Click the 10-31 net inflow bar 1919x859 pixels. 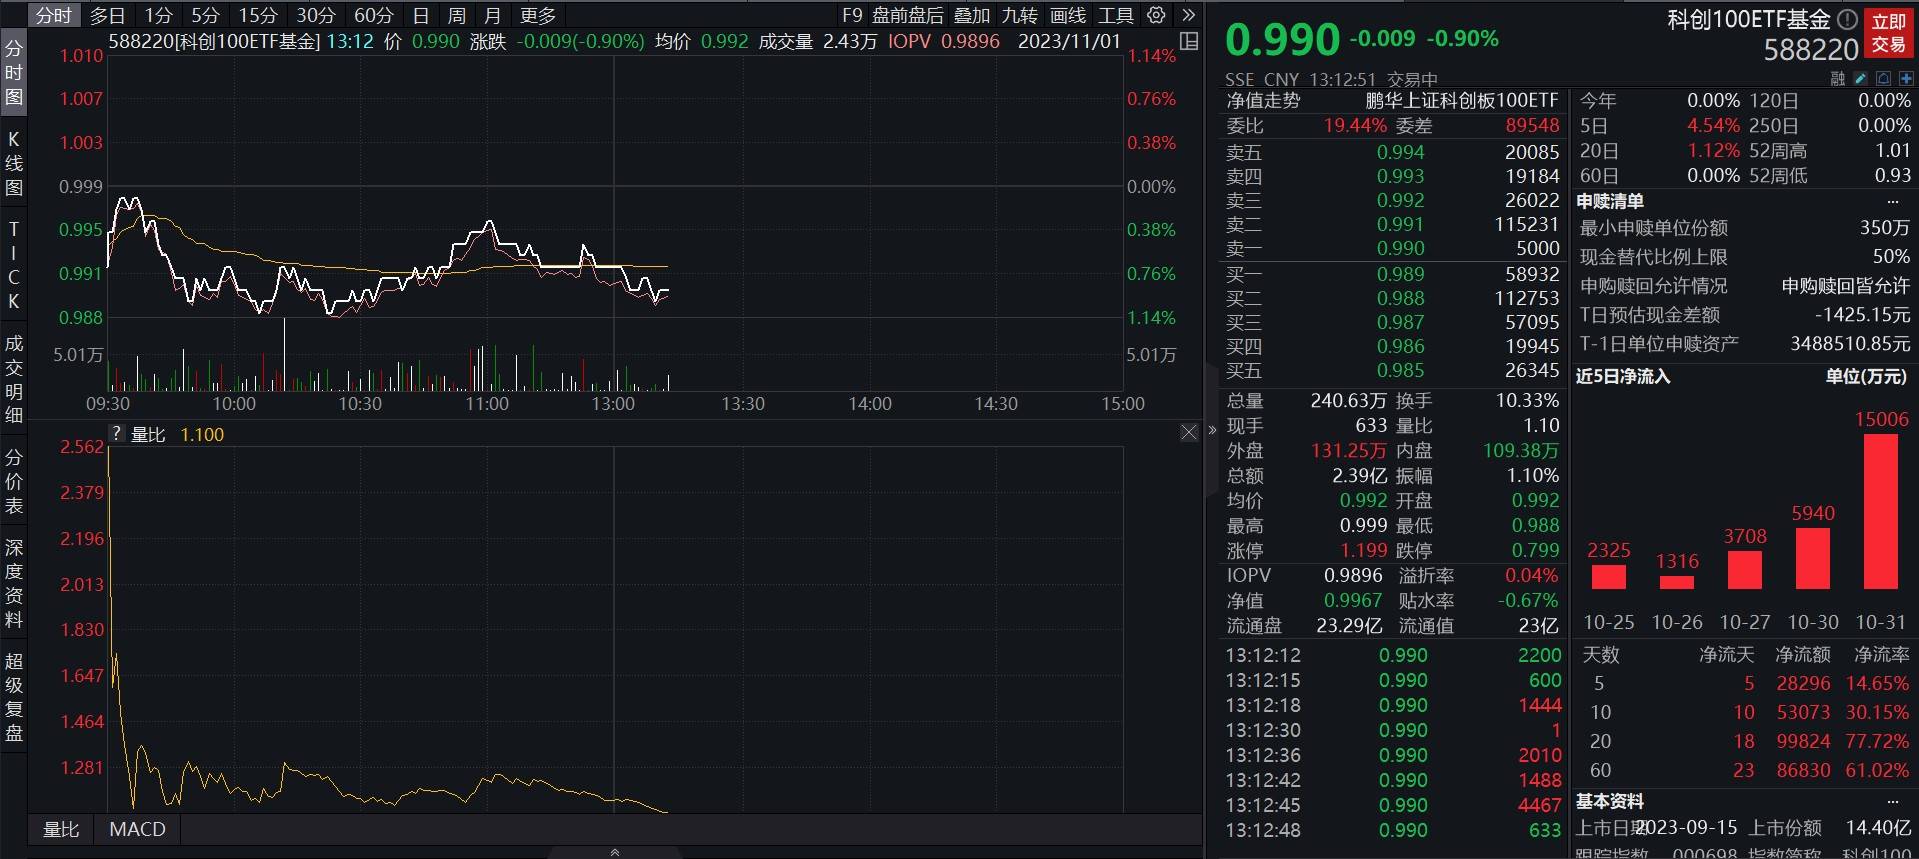(x=1880, y=511)
